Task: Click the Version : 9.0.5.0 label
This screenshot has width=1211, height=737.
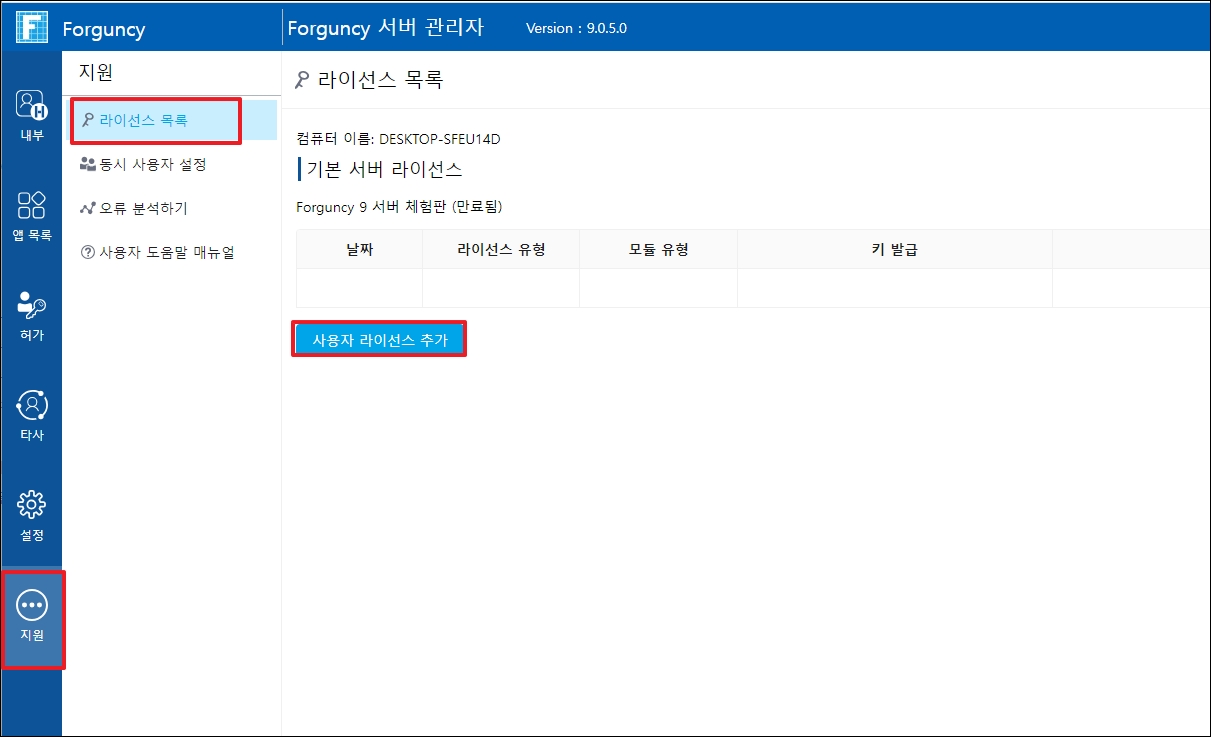Action: pyautogui.click(x=577, y=28)
